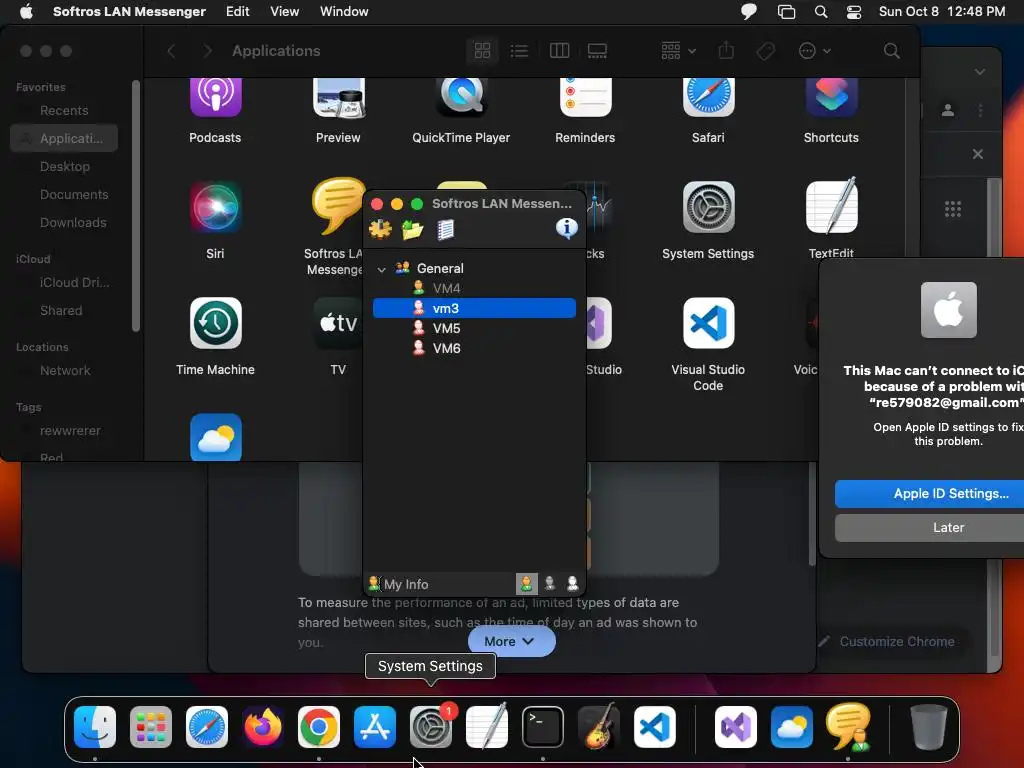
Task: Switch Finder to column view
Action: 559,51
